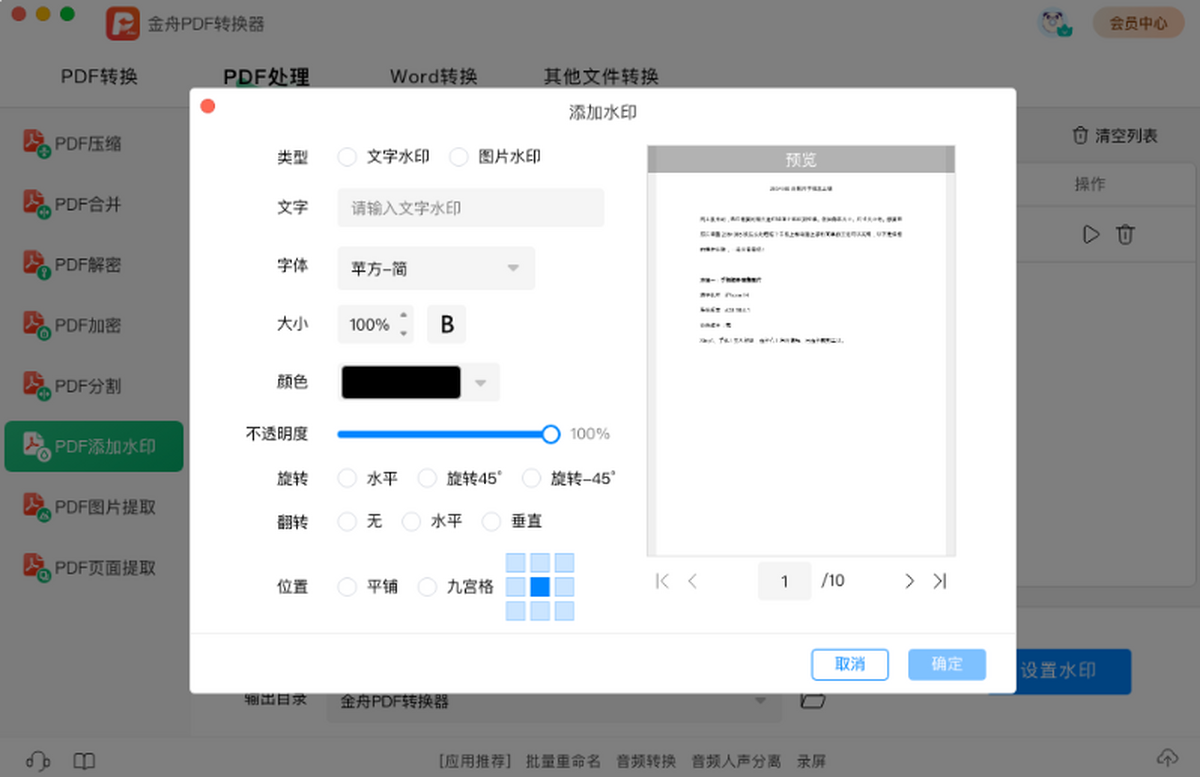Image resolution: width=1200 pixels, height=777 pixels.
Task: Choose 旋转45° rotation option
Action: point(428,479)
